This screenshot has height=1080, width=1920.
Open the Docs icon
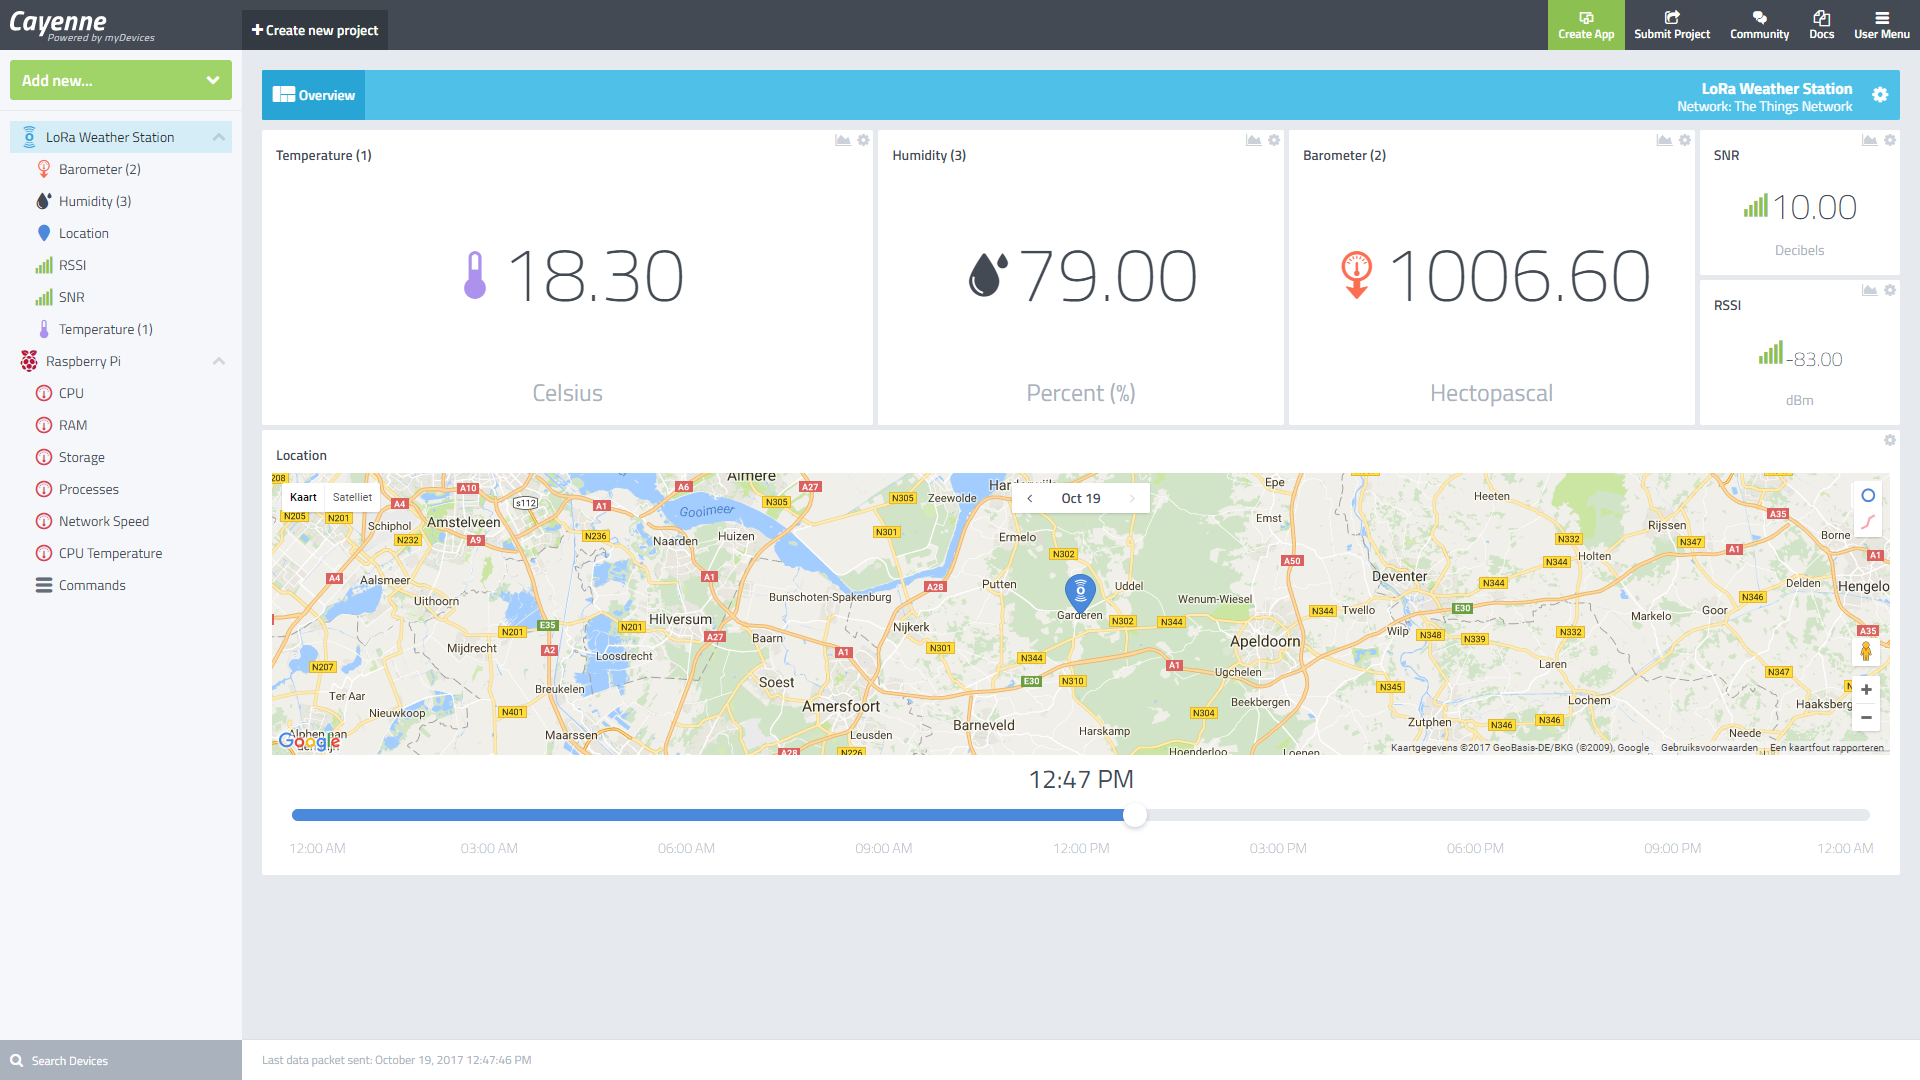(x=1821, y=24)
